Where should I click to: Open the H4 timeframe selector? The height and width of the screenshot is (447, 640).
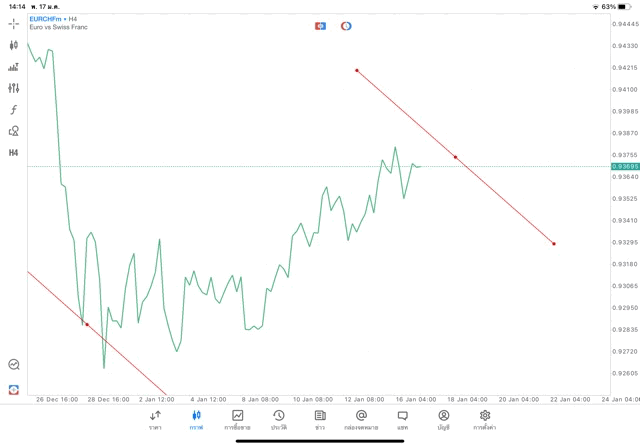(x=13, y=153)
